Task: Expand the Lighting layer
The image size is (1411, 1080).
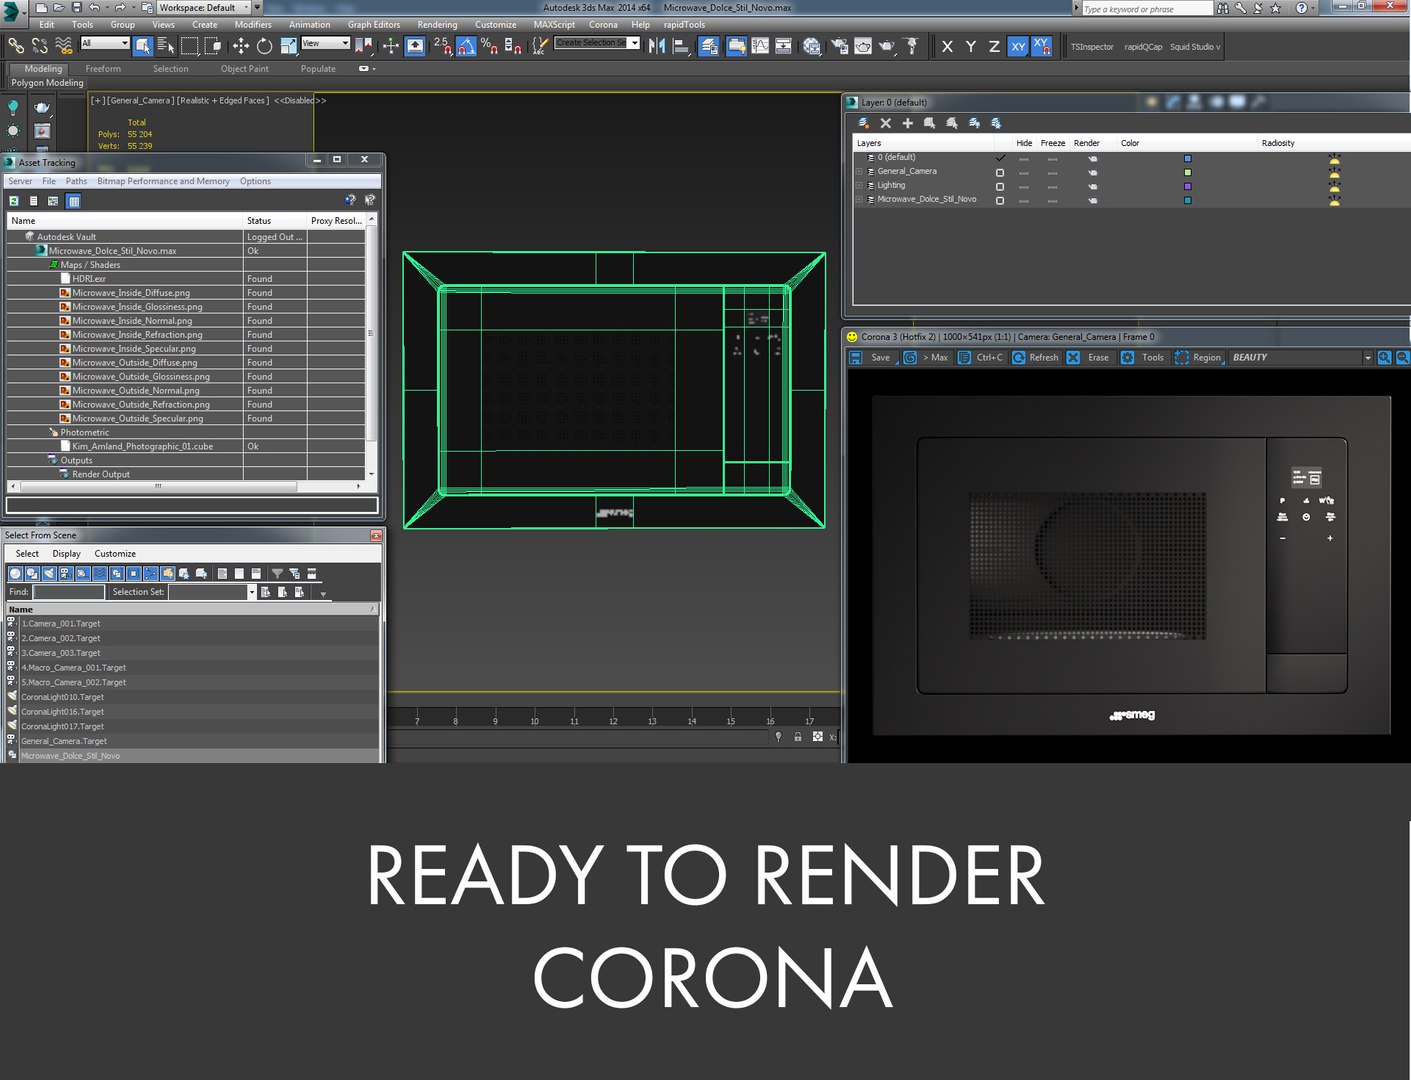Action: (859, 186)
